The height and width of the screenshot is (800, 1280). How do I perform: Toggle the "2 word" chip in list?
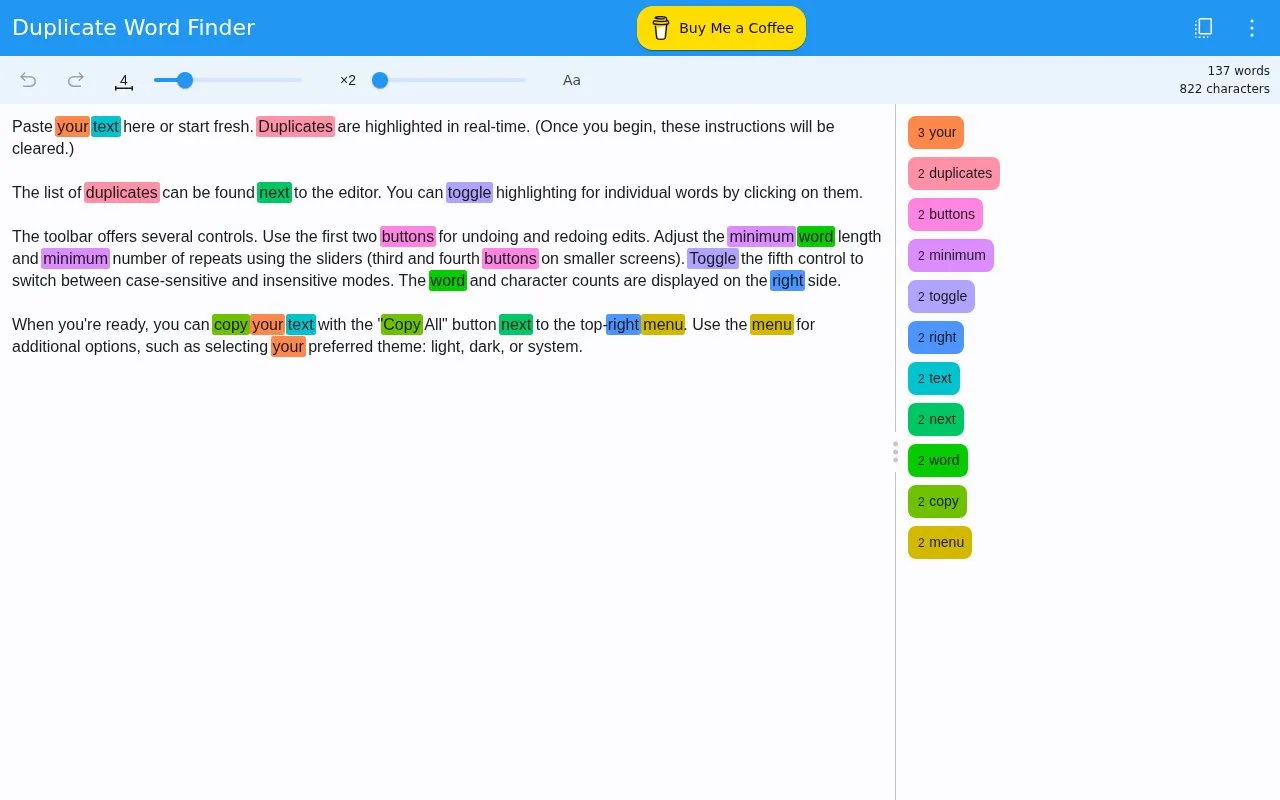[x=938, y=460]
